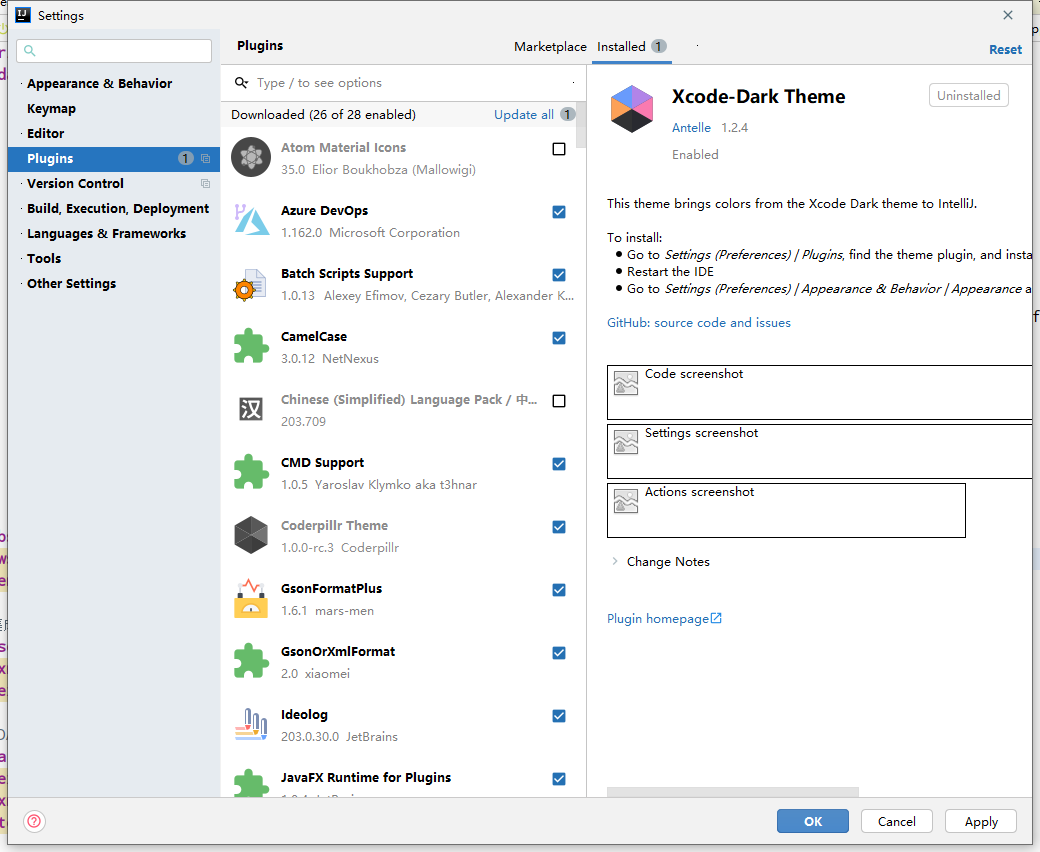Click the plugin list vertical scrollbar
Image resolution: width=1040 pixels, height=852 pixels.
point(581,126)
